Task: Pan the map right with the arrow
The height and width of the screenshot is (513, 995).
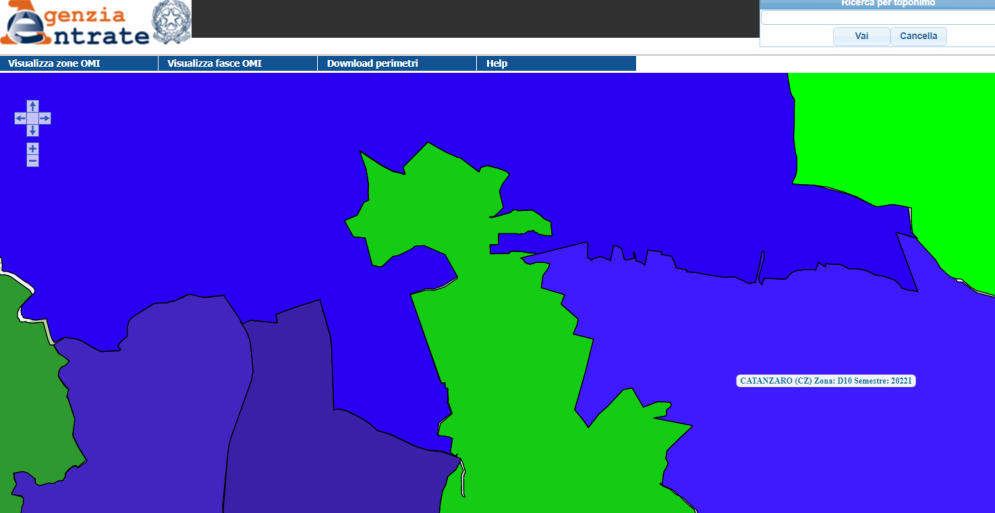Action: click(45, 119)
